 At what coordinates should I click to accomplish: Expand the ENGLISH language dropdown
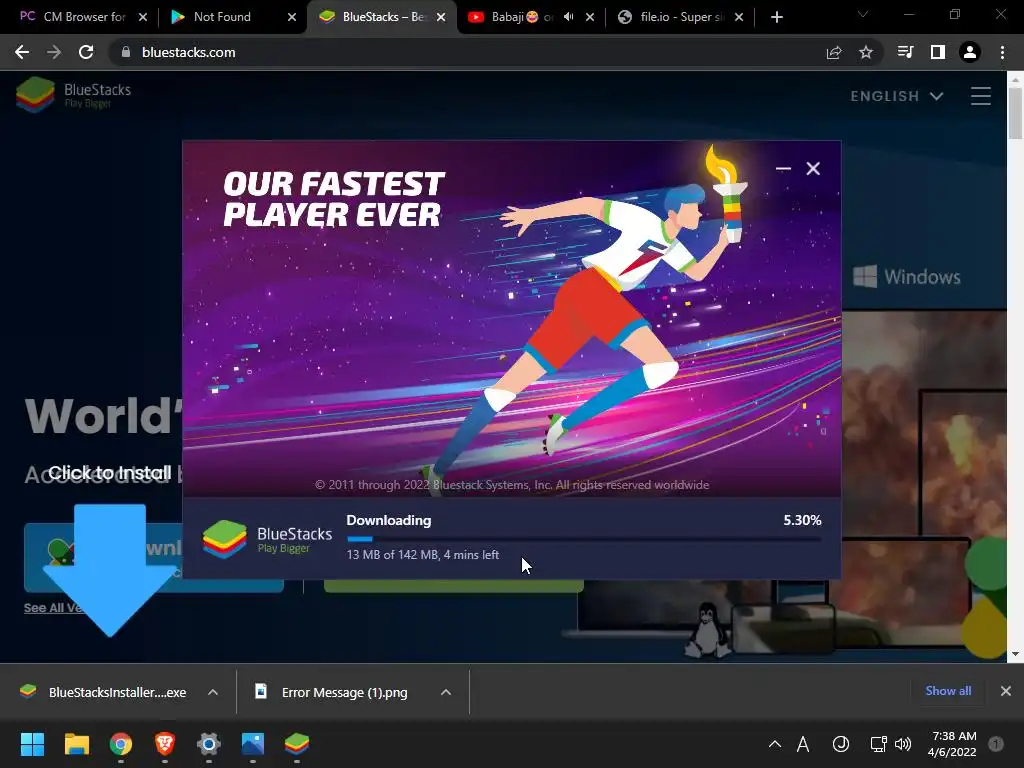tap(897, 96)
